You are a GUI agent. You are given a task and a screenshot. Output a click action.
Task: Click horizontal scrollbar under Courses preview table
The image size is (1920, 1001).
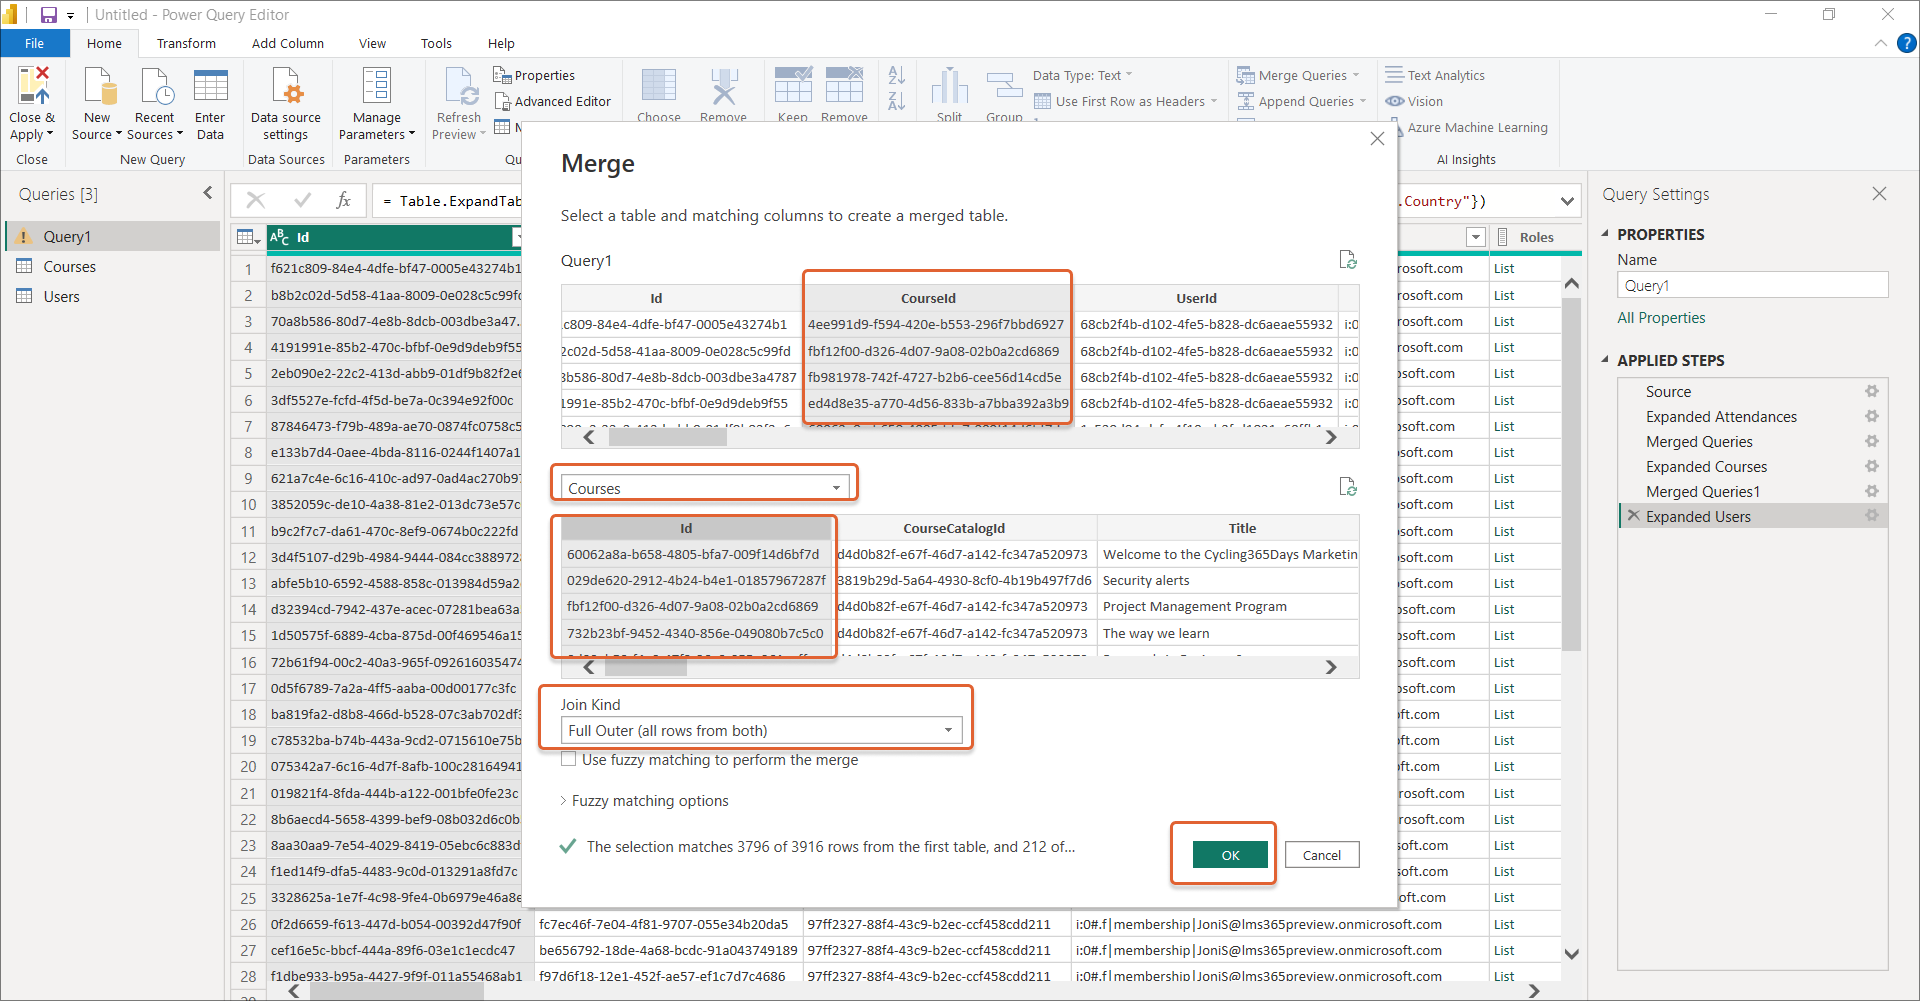(958, 667)
